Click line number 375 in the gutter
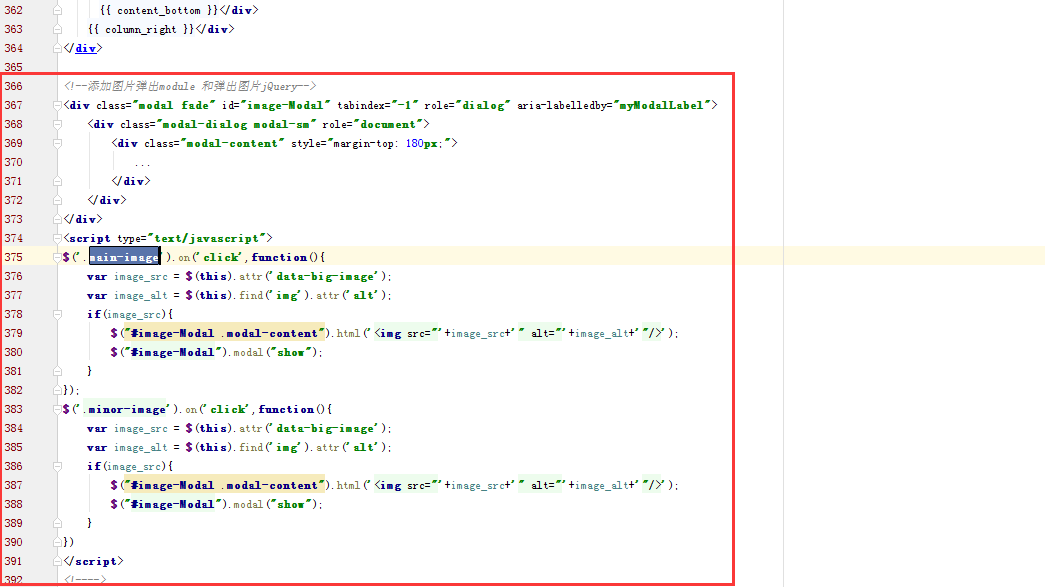This screenshot has width=1045, height=587. pos(13,257)
